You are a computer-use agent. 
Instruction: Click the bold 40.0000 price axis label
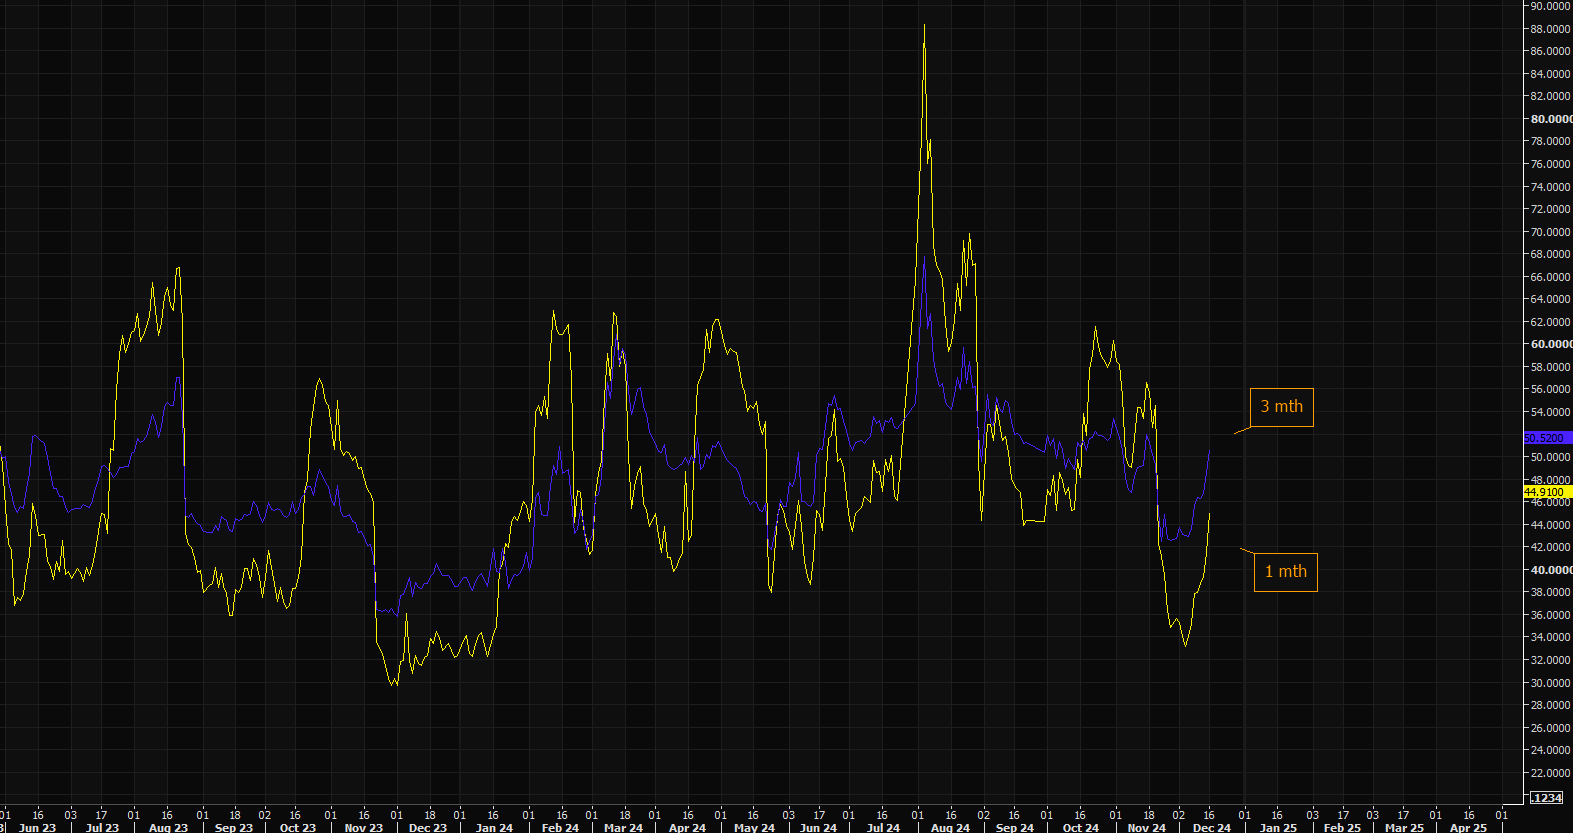[1550, 570]
